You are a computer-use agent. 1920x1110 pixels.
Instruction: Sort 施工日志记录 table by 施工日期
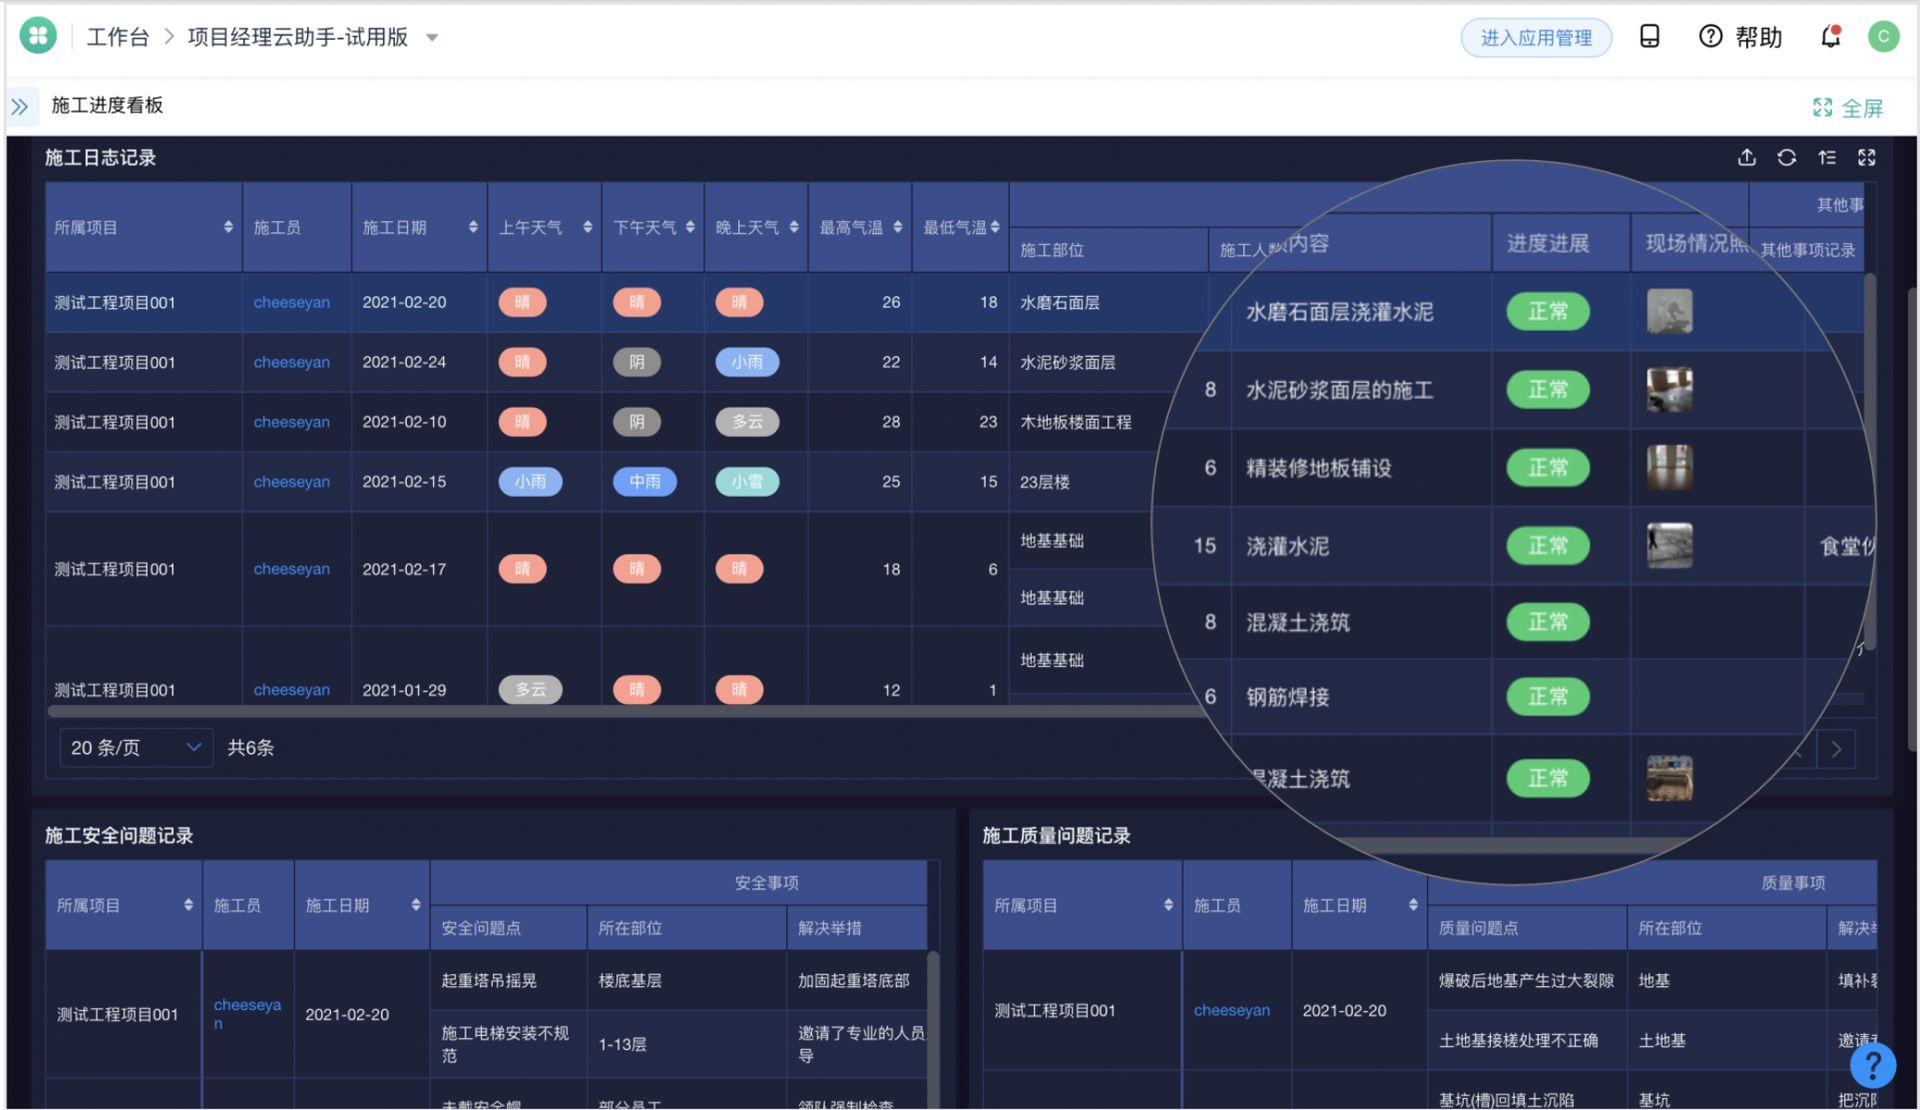click(x=473, y=227)
